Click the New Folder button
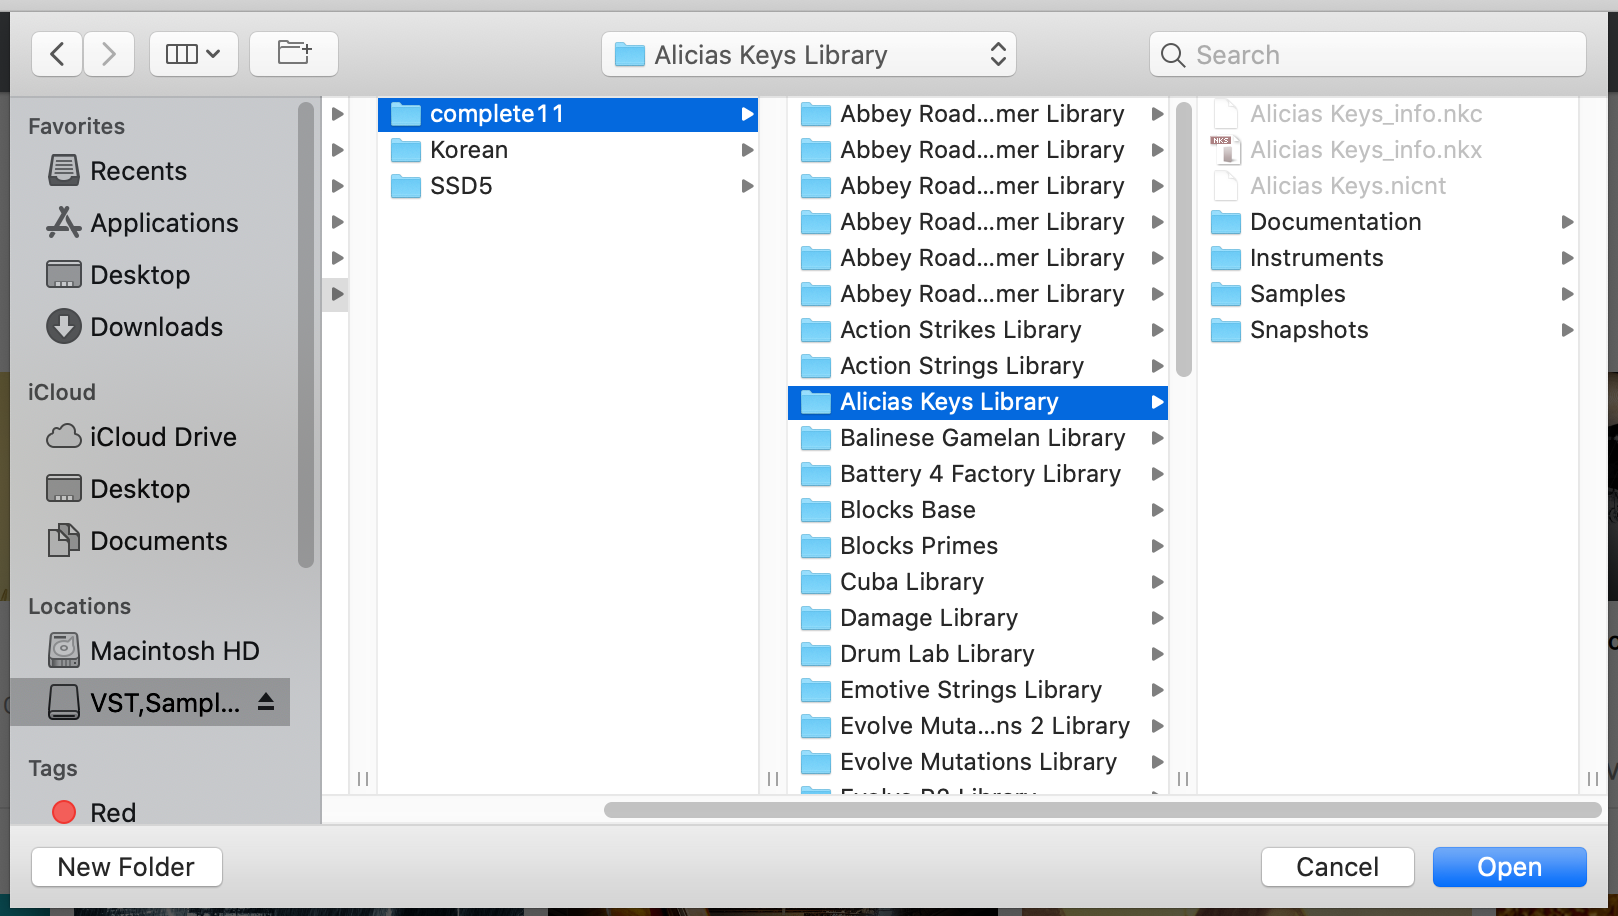This screenshot has height=916, width=1618. point(127,867)
